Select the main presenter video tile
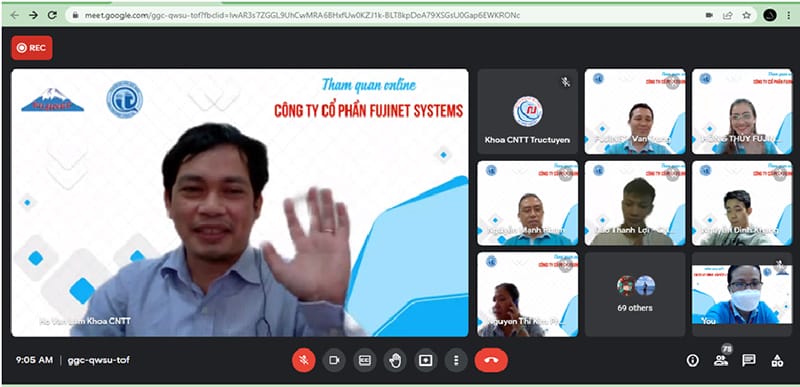The width and height of the screenshot is (800, 387). point(240,202)
